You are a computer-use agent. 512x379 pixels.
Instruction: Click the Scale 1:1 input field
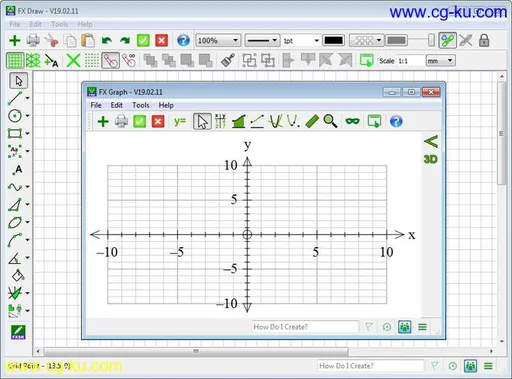[x=411, y=61]
